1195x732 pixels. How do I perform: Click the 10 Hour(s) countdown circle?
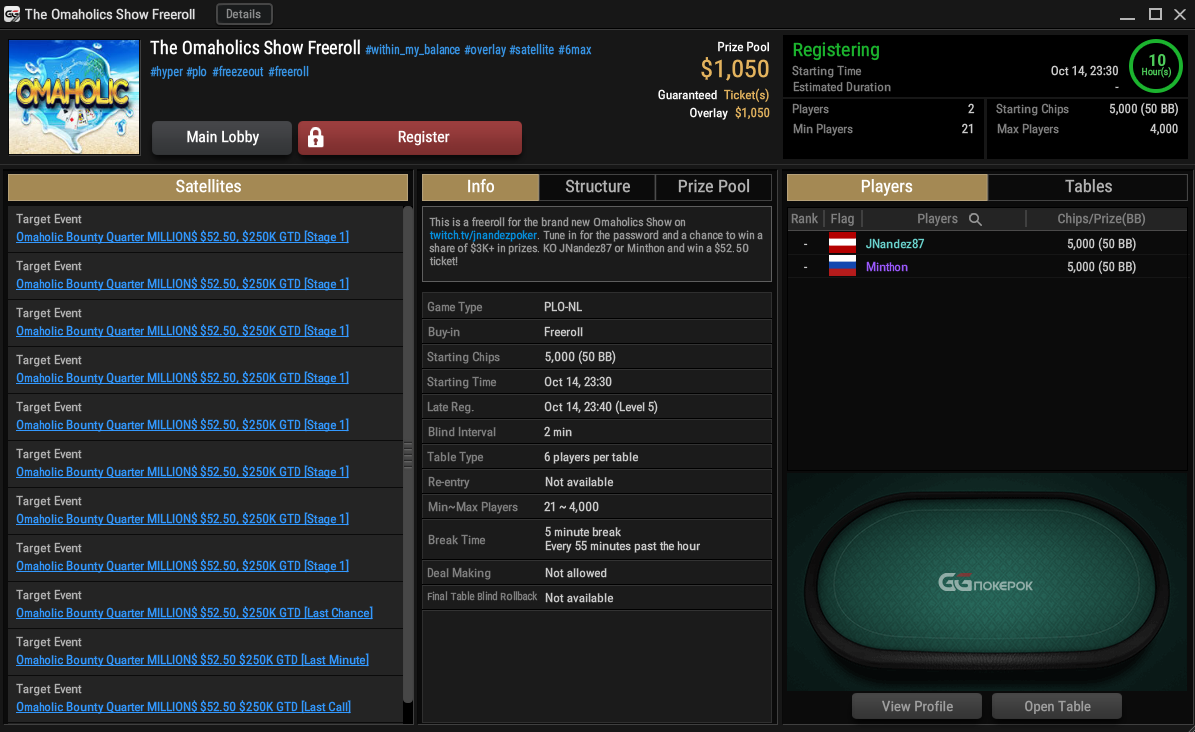(x=1155, y=66)
